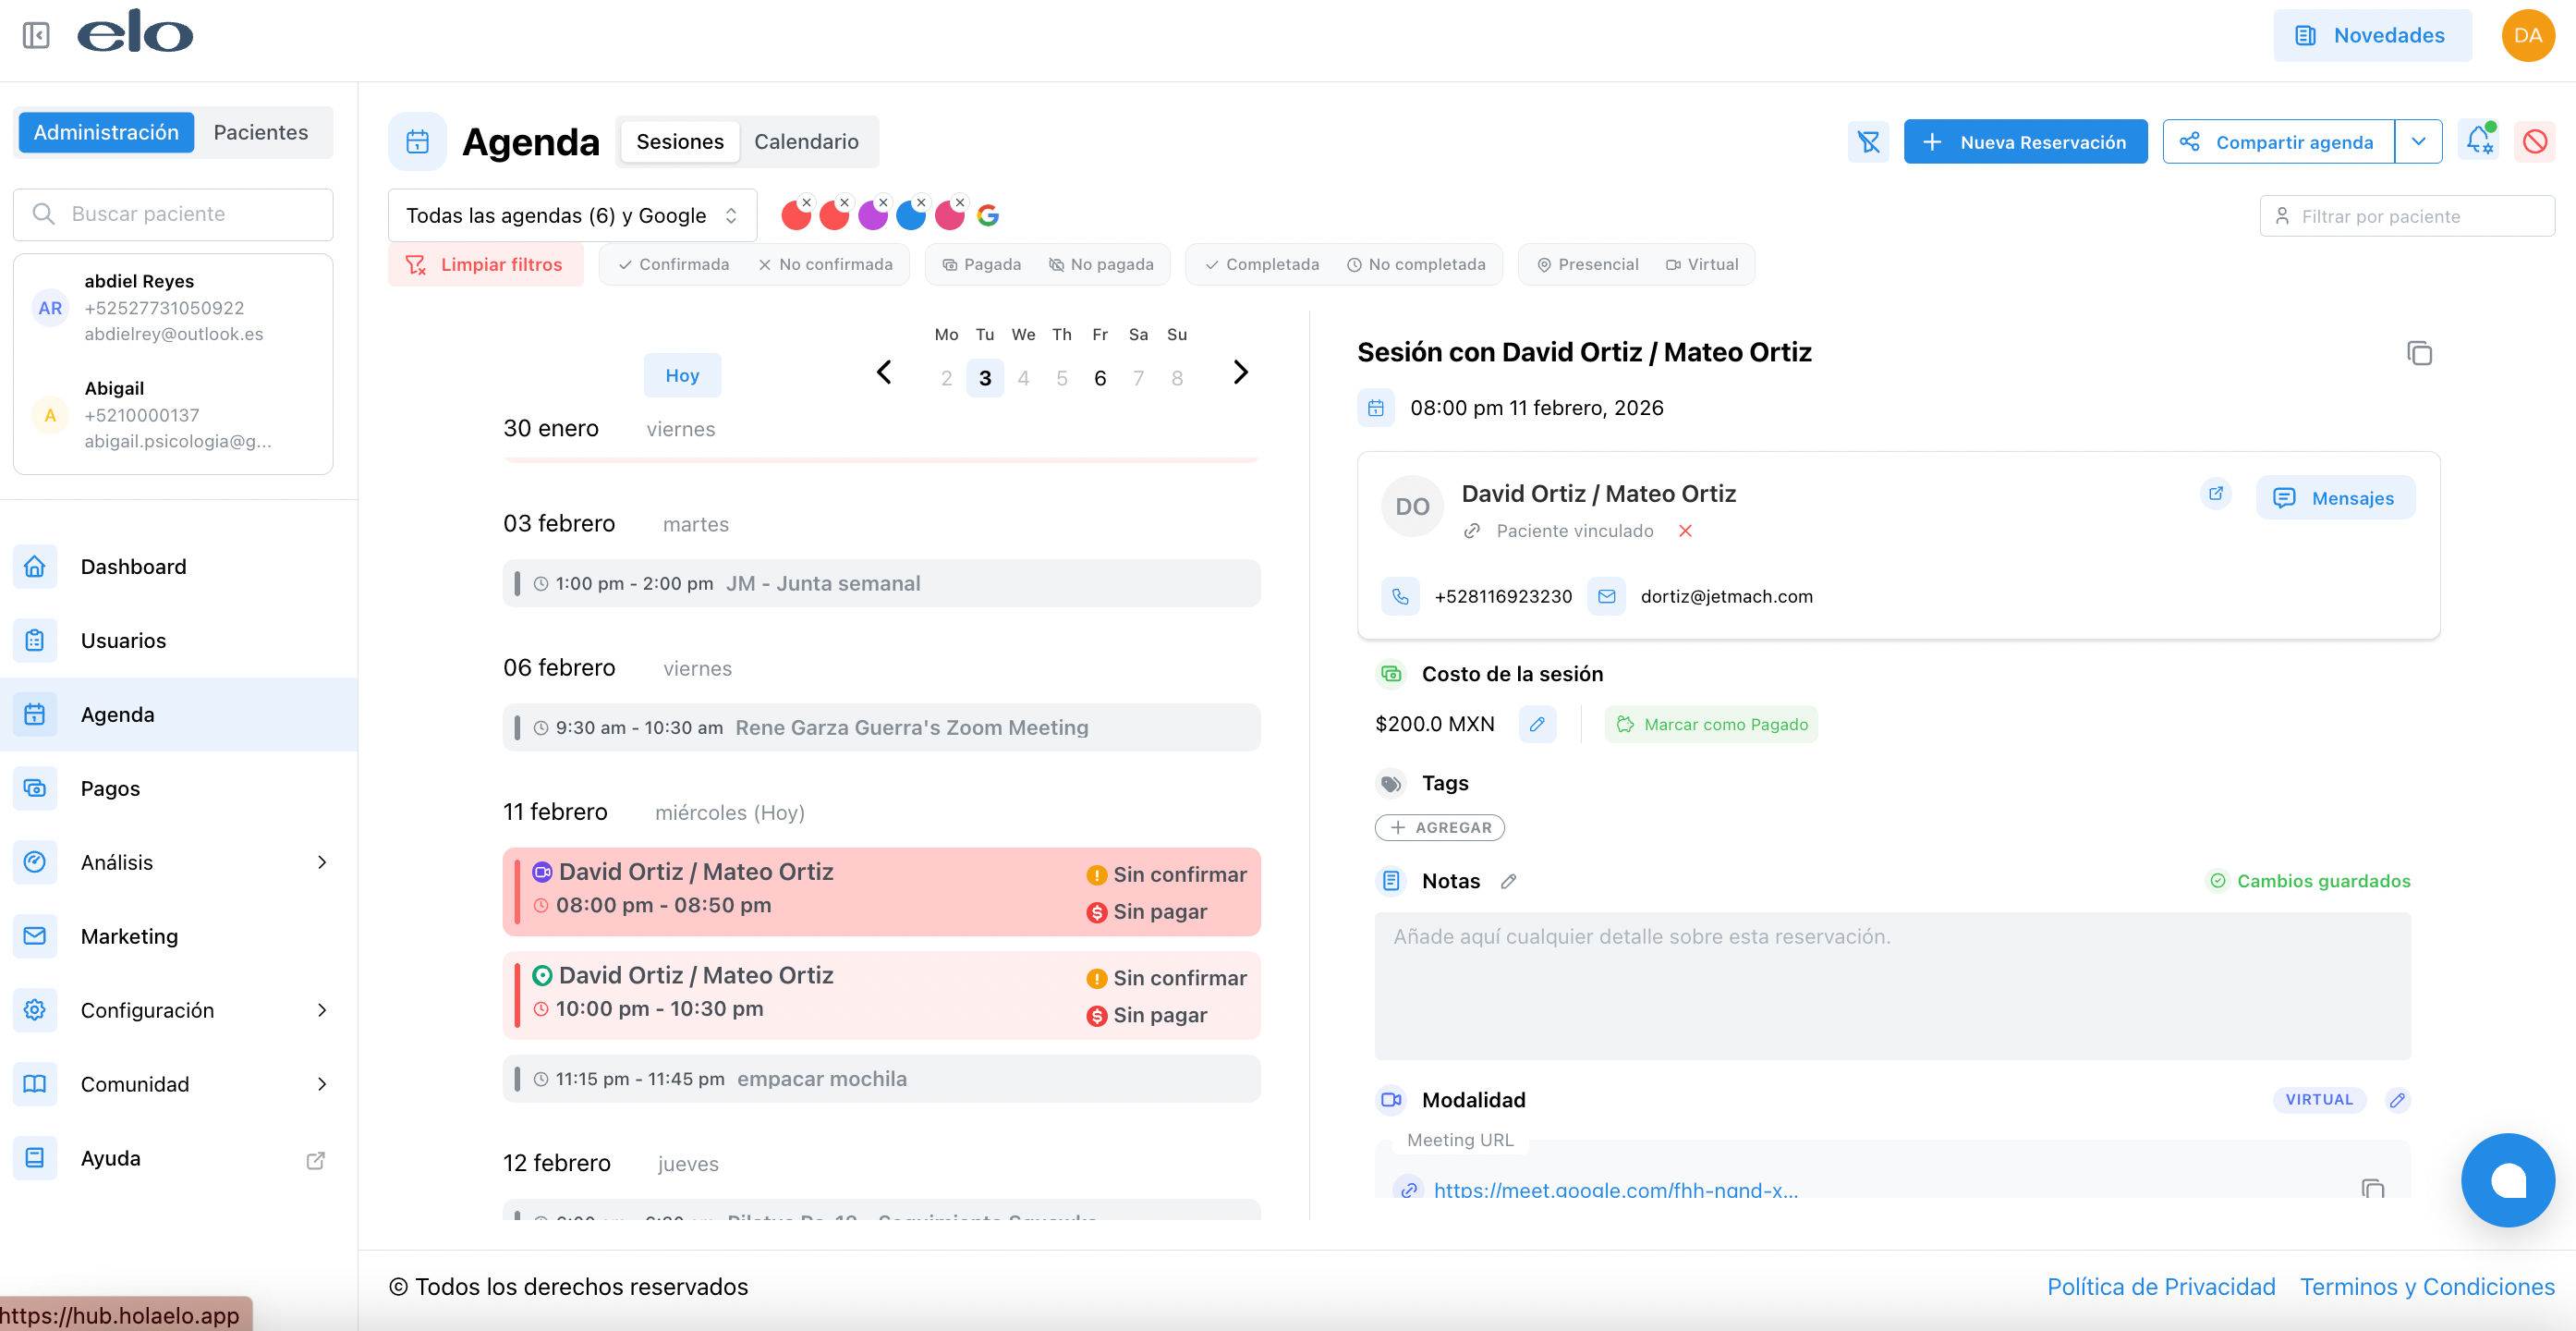Viewport: 2576px width, 1331px height.
Task: Remove the purple agenda color dot
Action: pos(883,203)
